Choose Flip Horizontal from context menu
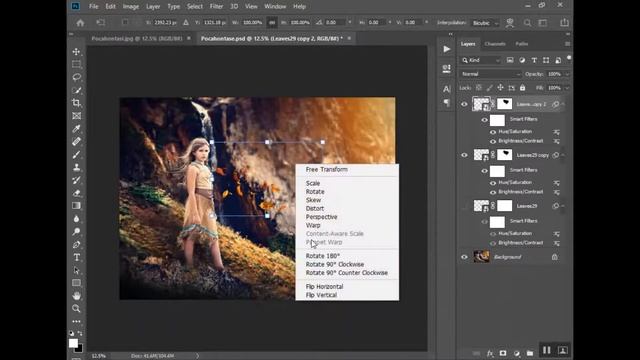The width and height of the screenshot is (640, 360). coord(324,287)
